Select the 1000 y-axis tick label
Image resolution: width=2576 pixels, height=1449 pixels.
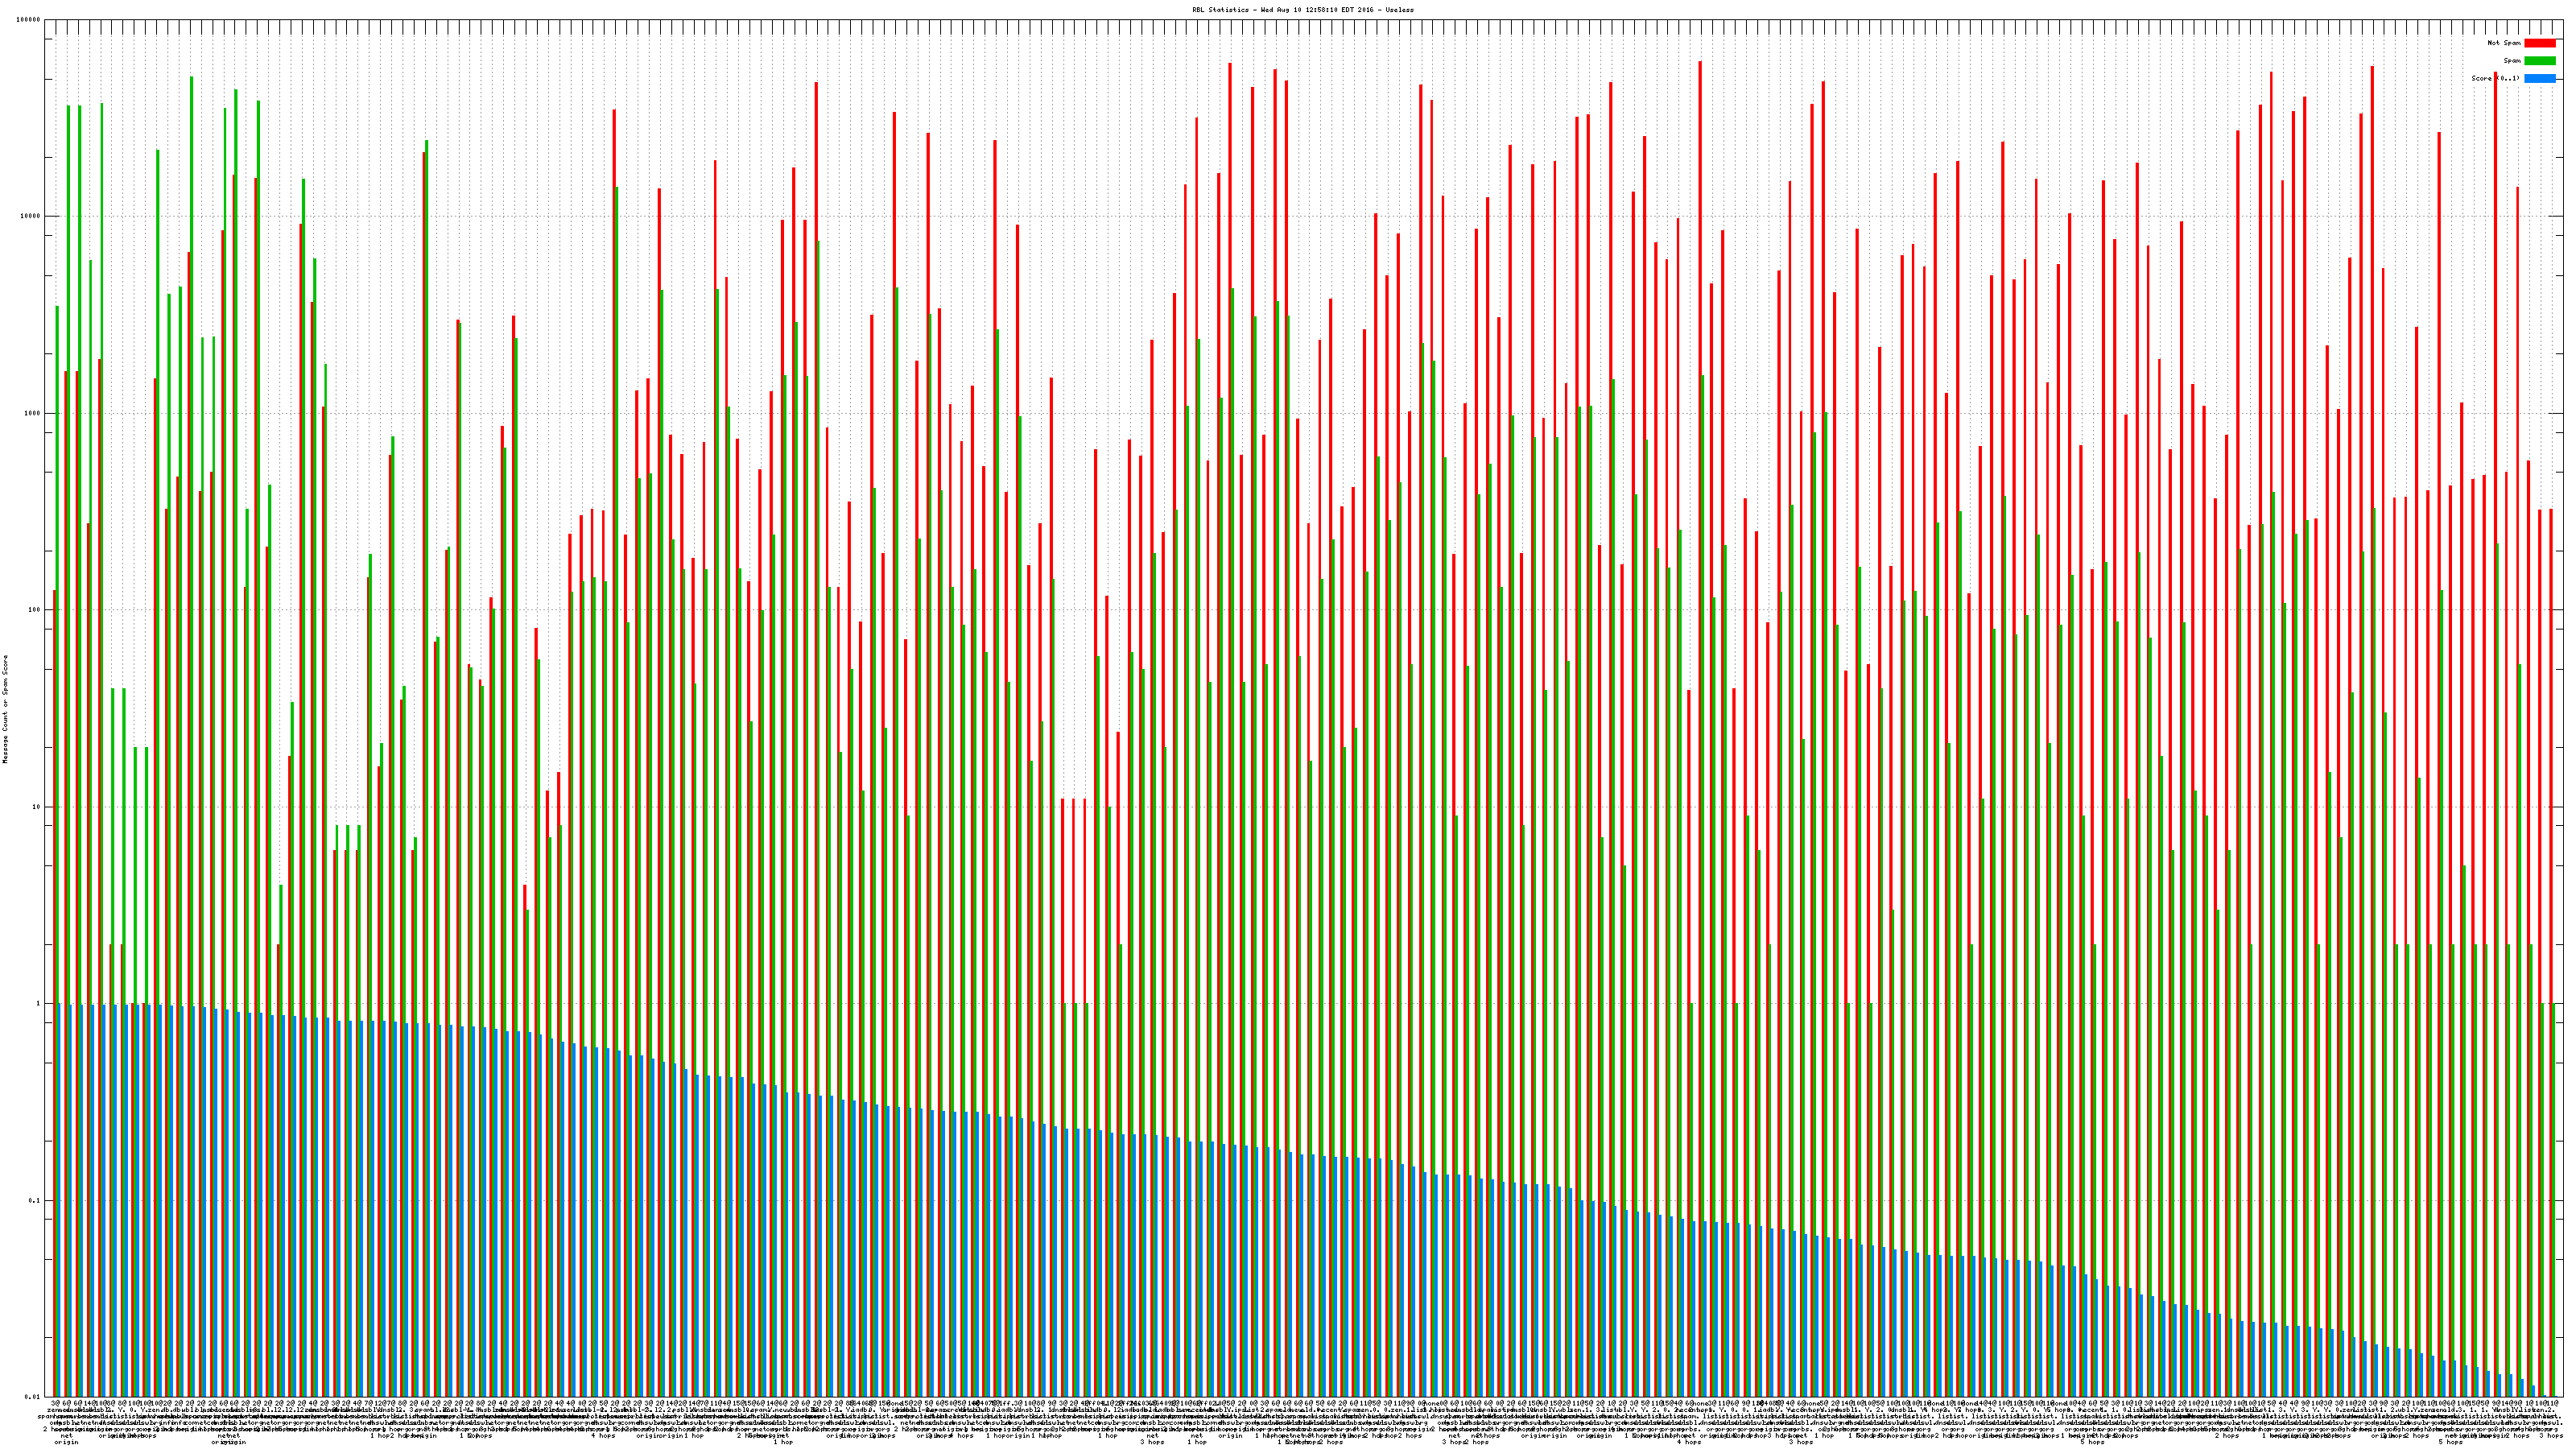(33, 413)
